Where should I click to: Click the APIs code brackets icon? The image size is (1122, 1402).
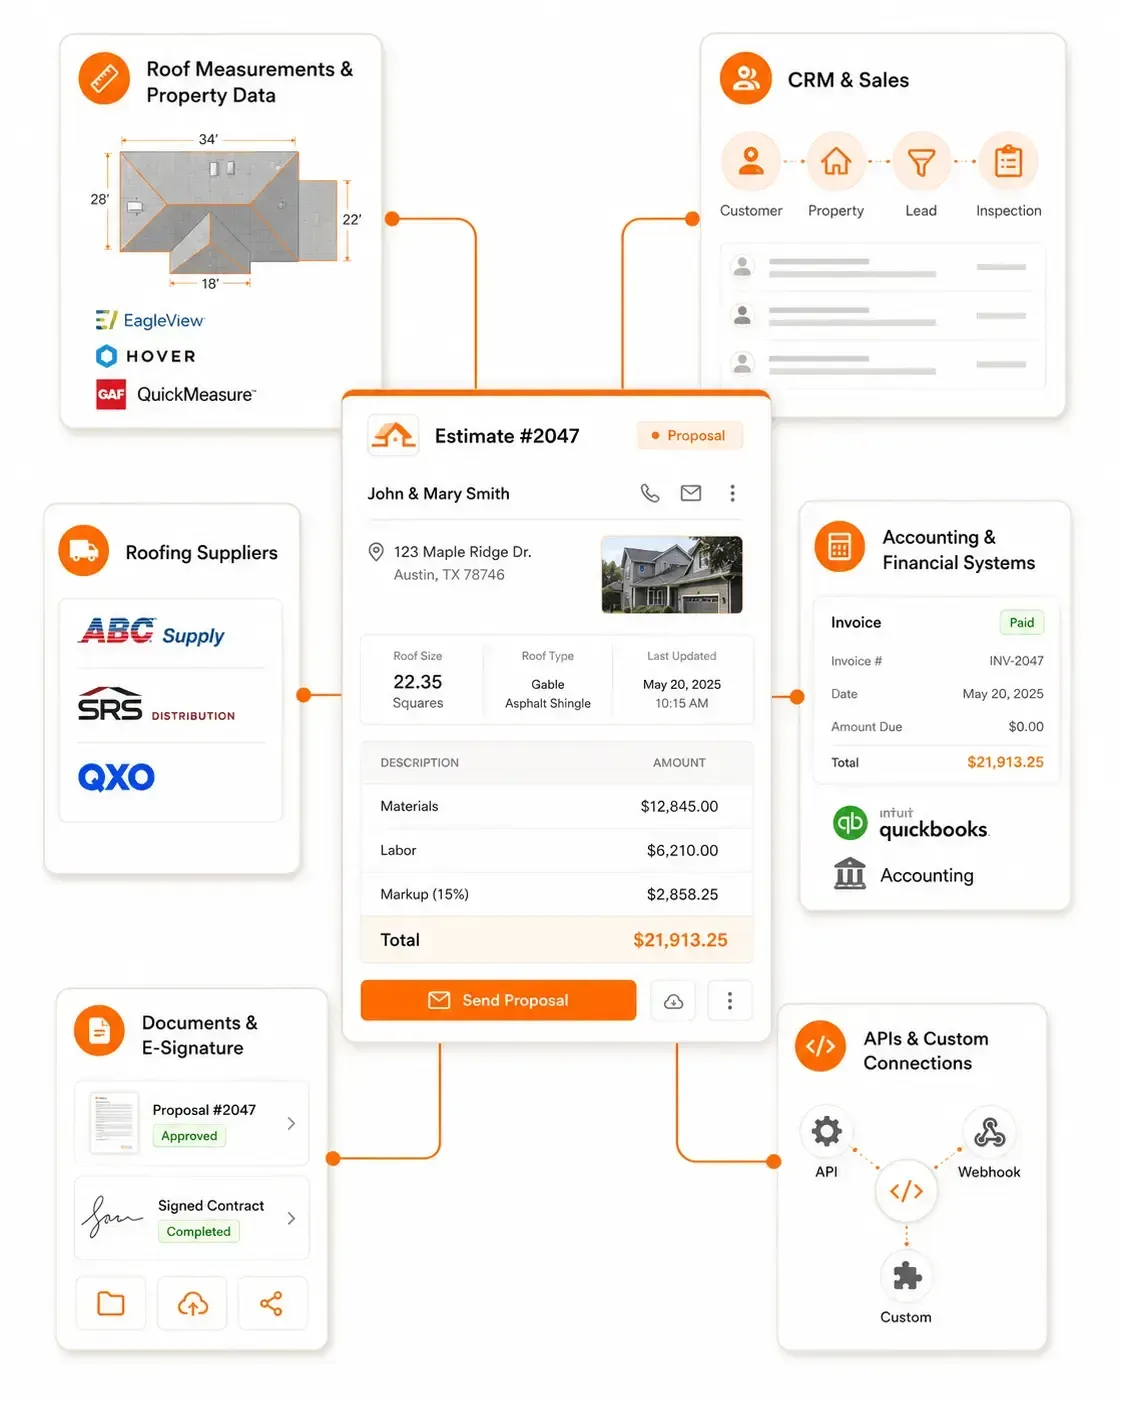[x=821, y=1046]
